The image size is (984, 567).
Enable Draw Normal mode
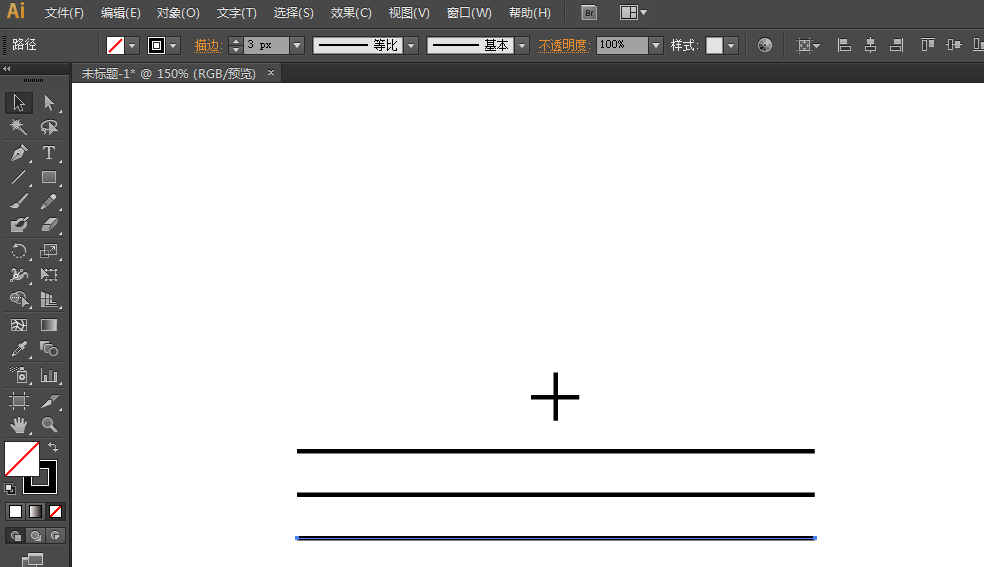tap(16, 536)
